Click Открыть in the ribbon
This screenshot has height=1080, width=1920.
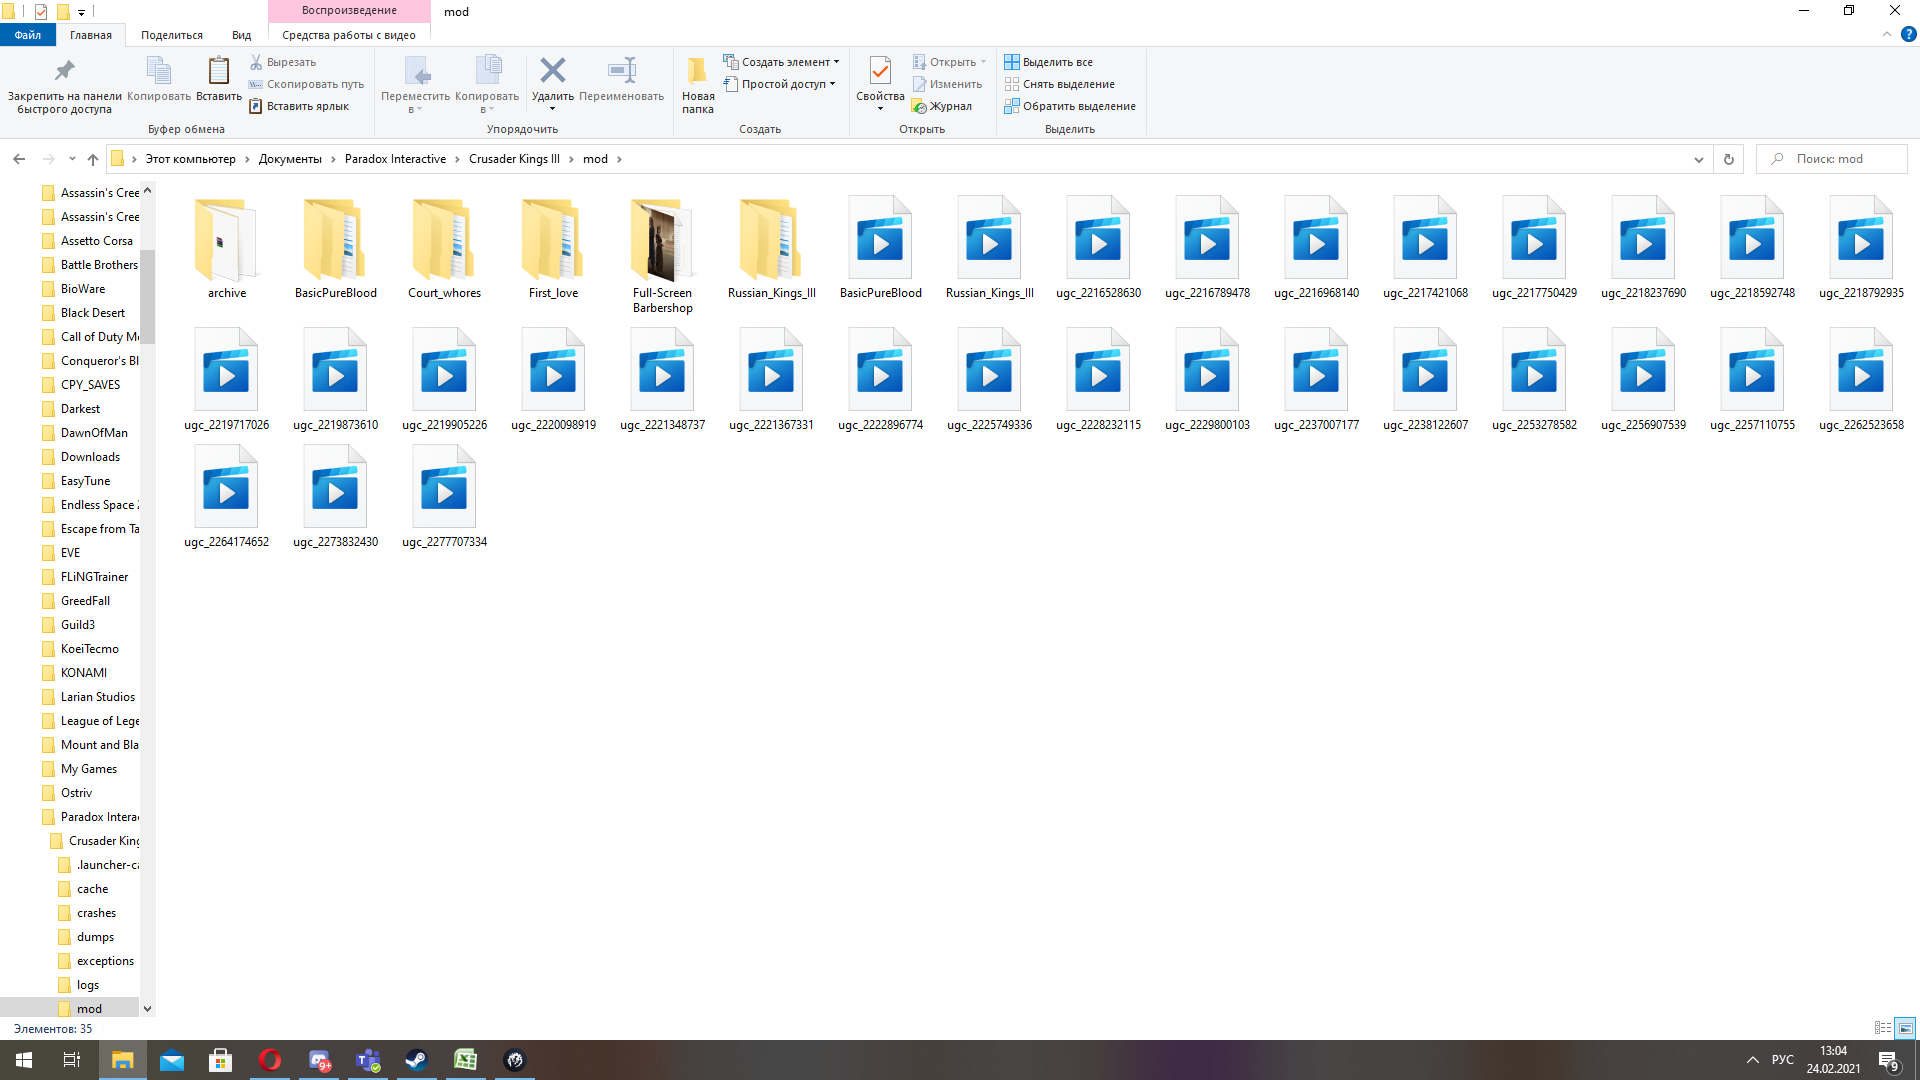click(x=949, y=62)
